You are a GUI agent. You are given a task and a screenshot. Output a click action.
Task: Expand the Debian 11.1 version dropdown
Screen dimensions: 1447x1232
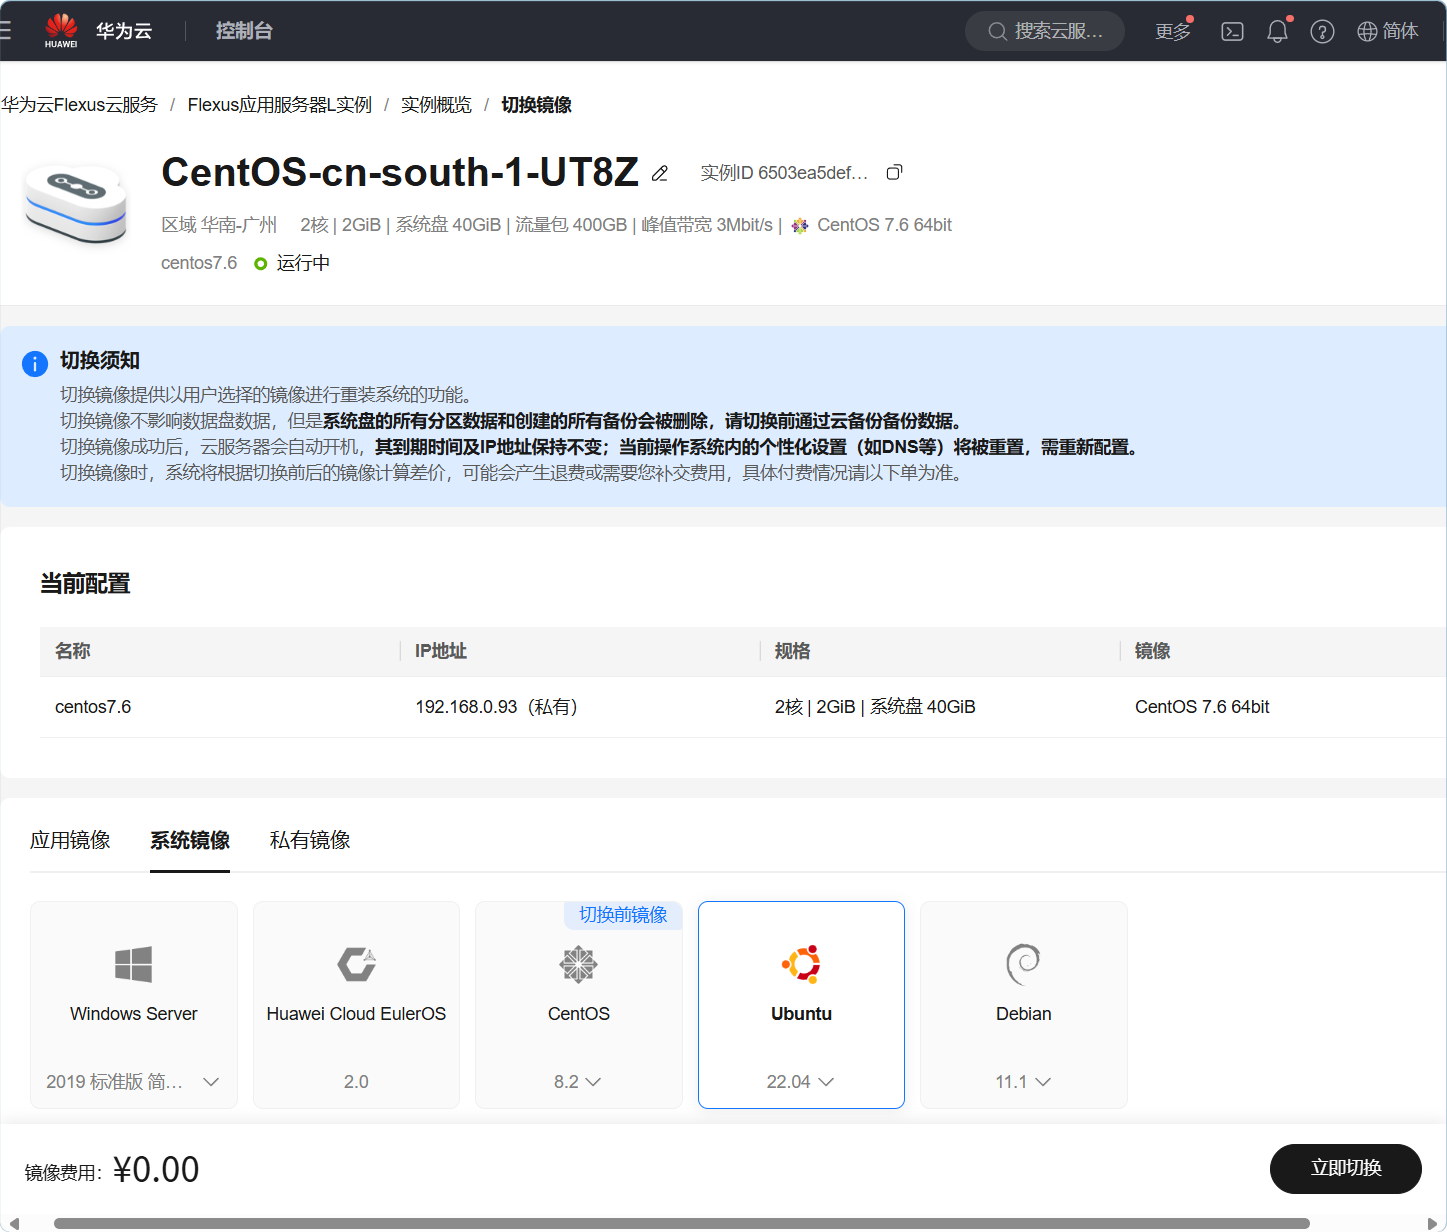pos(1043,1082)
